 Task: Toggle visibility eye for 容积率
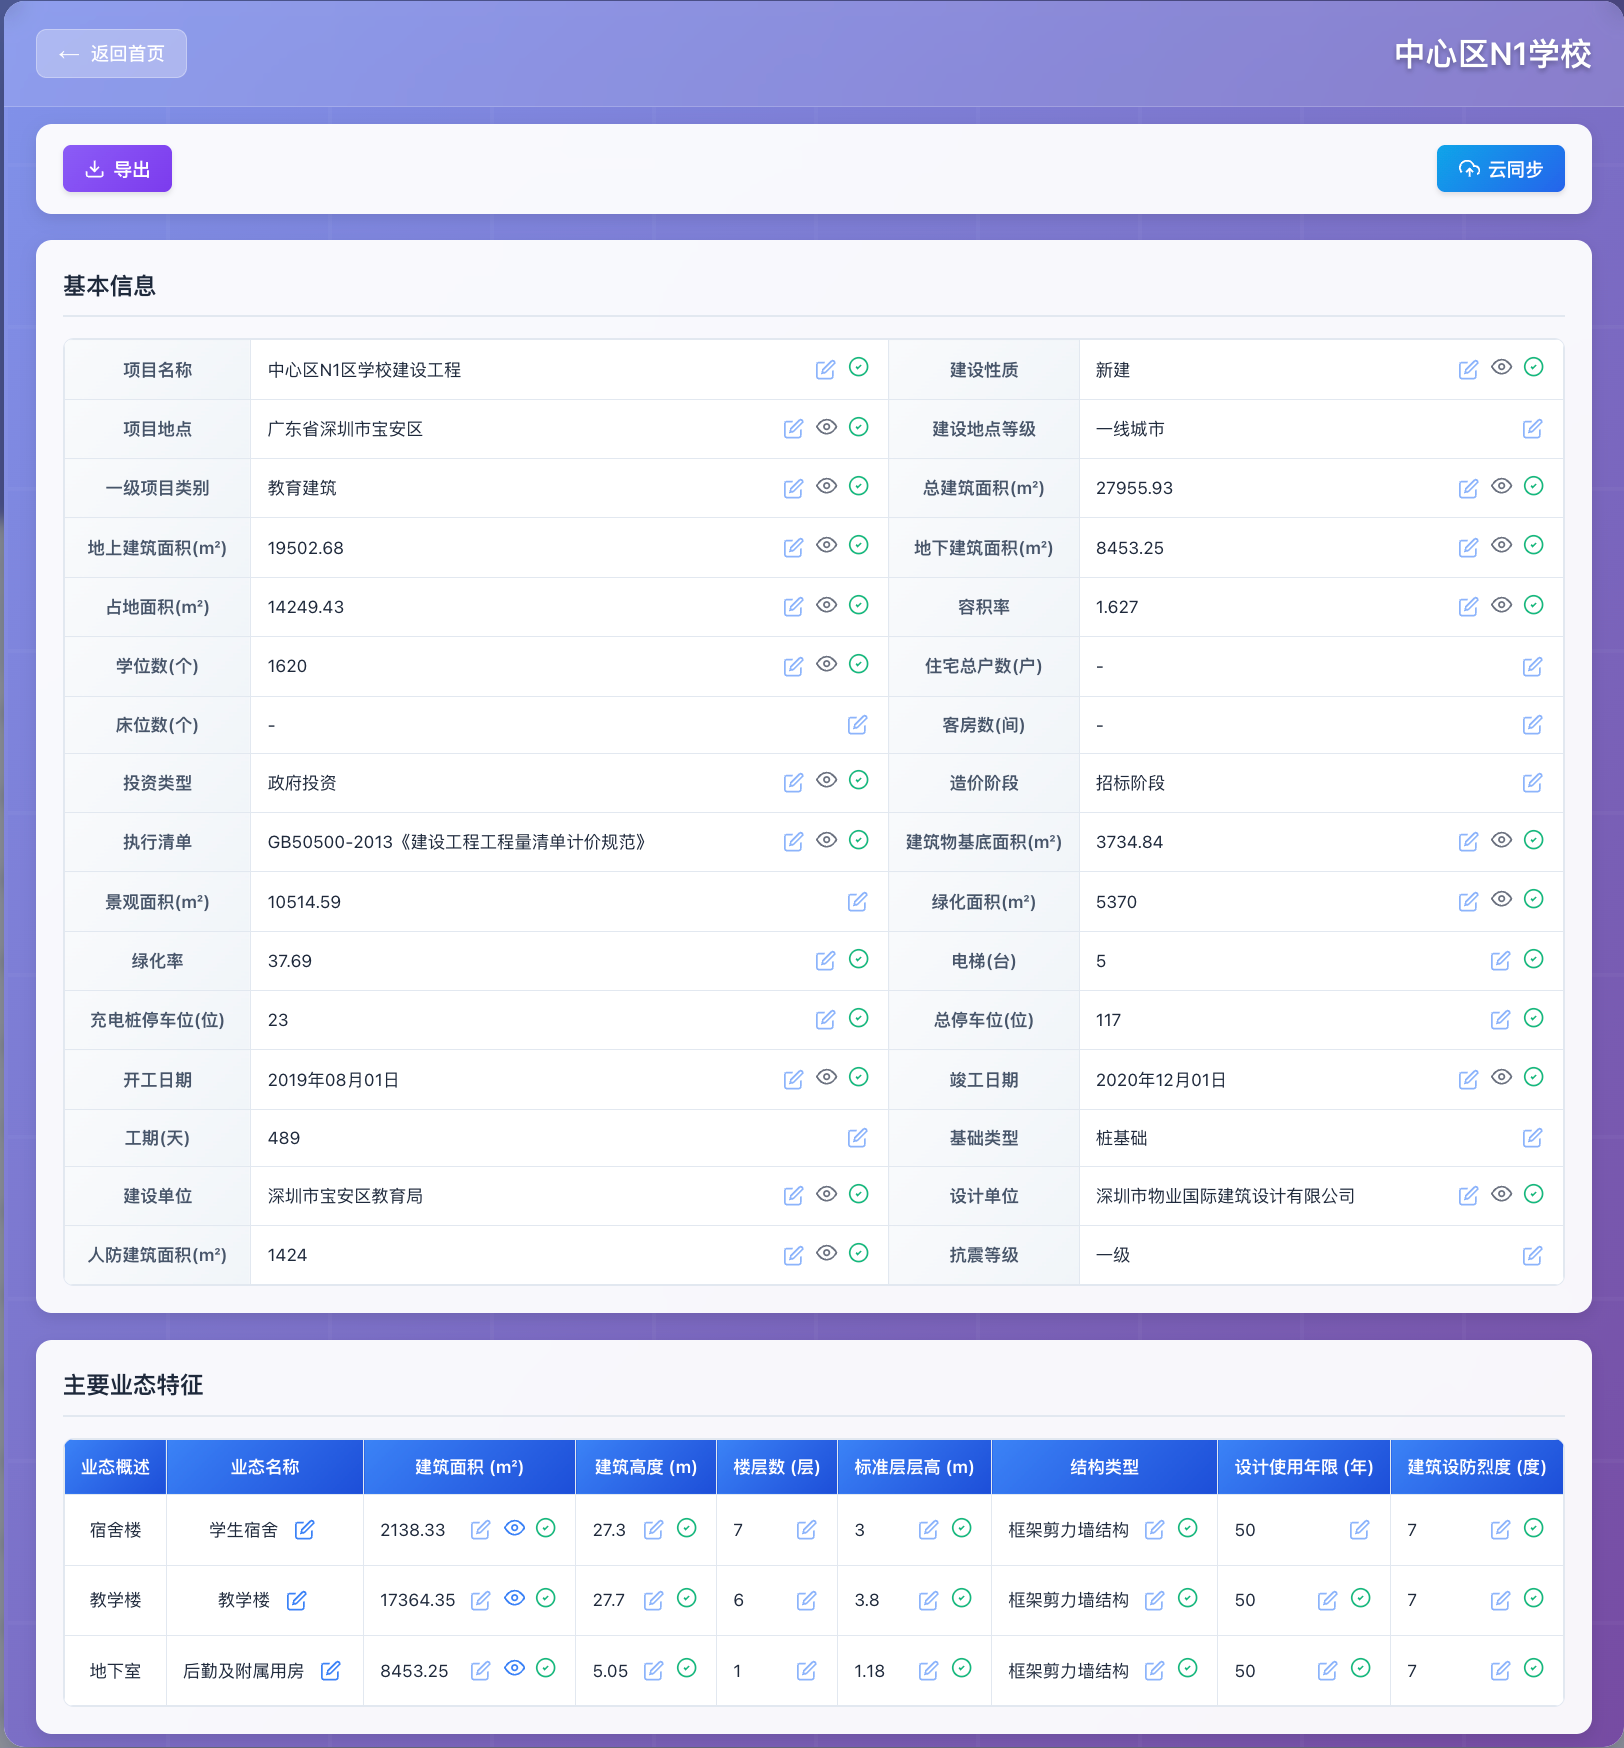tap(1501, 605)
